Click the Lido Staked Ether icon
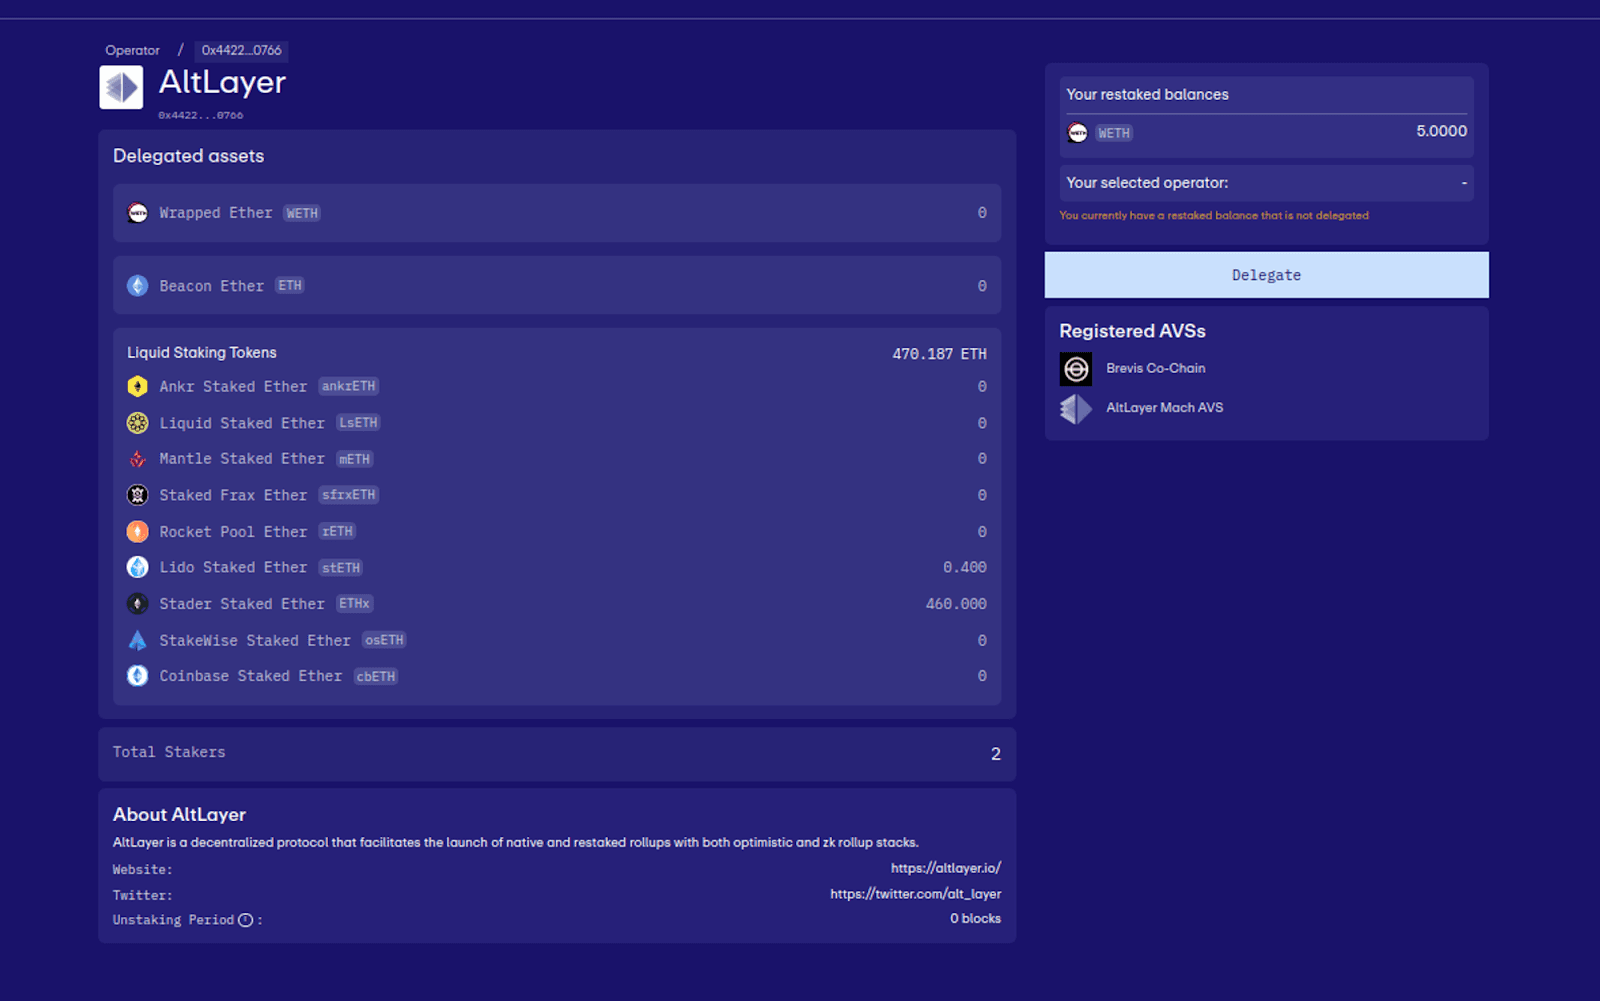The image size is (1600, 1001). [x=138, y=567]
